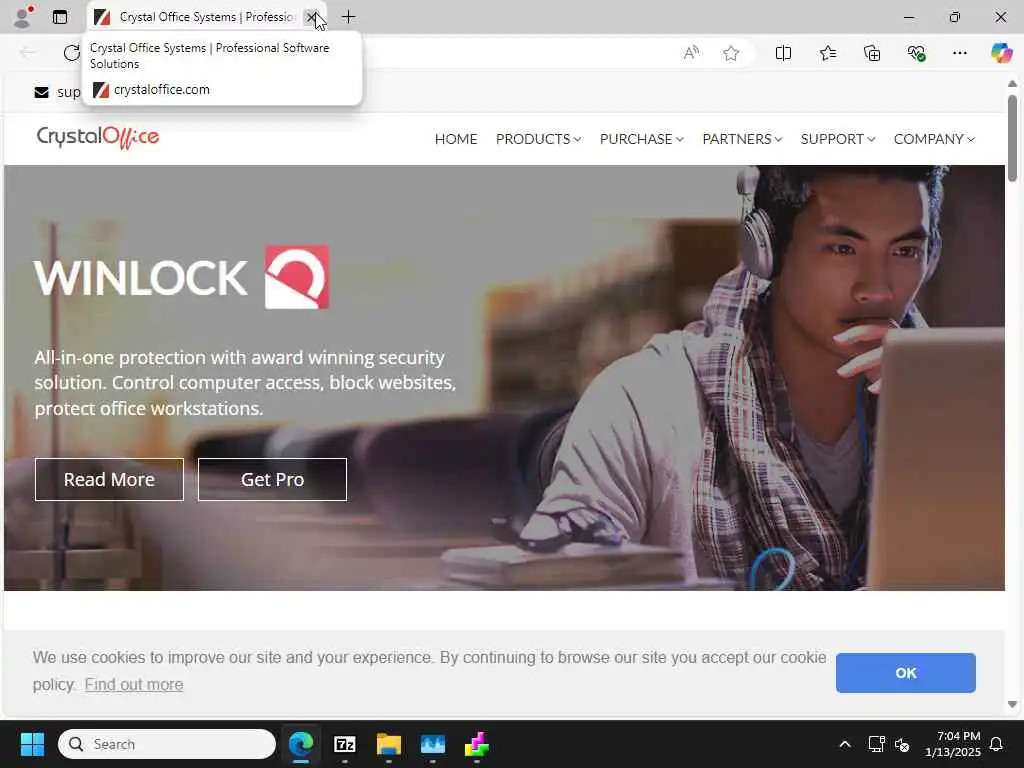Click the taskbar Search box
Image resolution: width=1024 pixels, height=768 pixels.
click(167, 744)
